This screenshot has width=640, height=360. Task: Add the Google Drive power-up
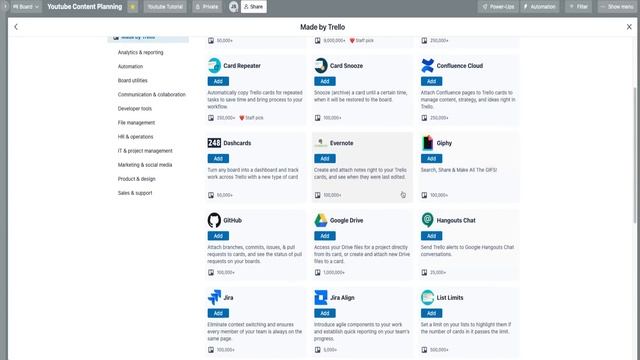[x=325, y=236]
